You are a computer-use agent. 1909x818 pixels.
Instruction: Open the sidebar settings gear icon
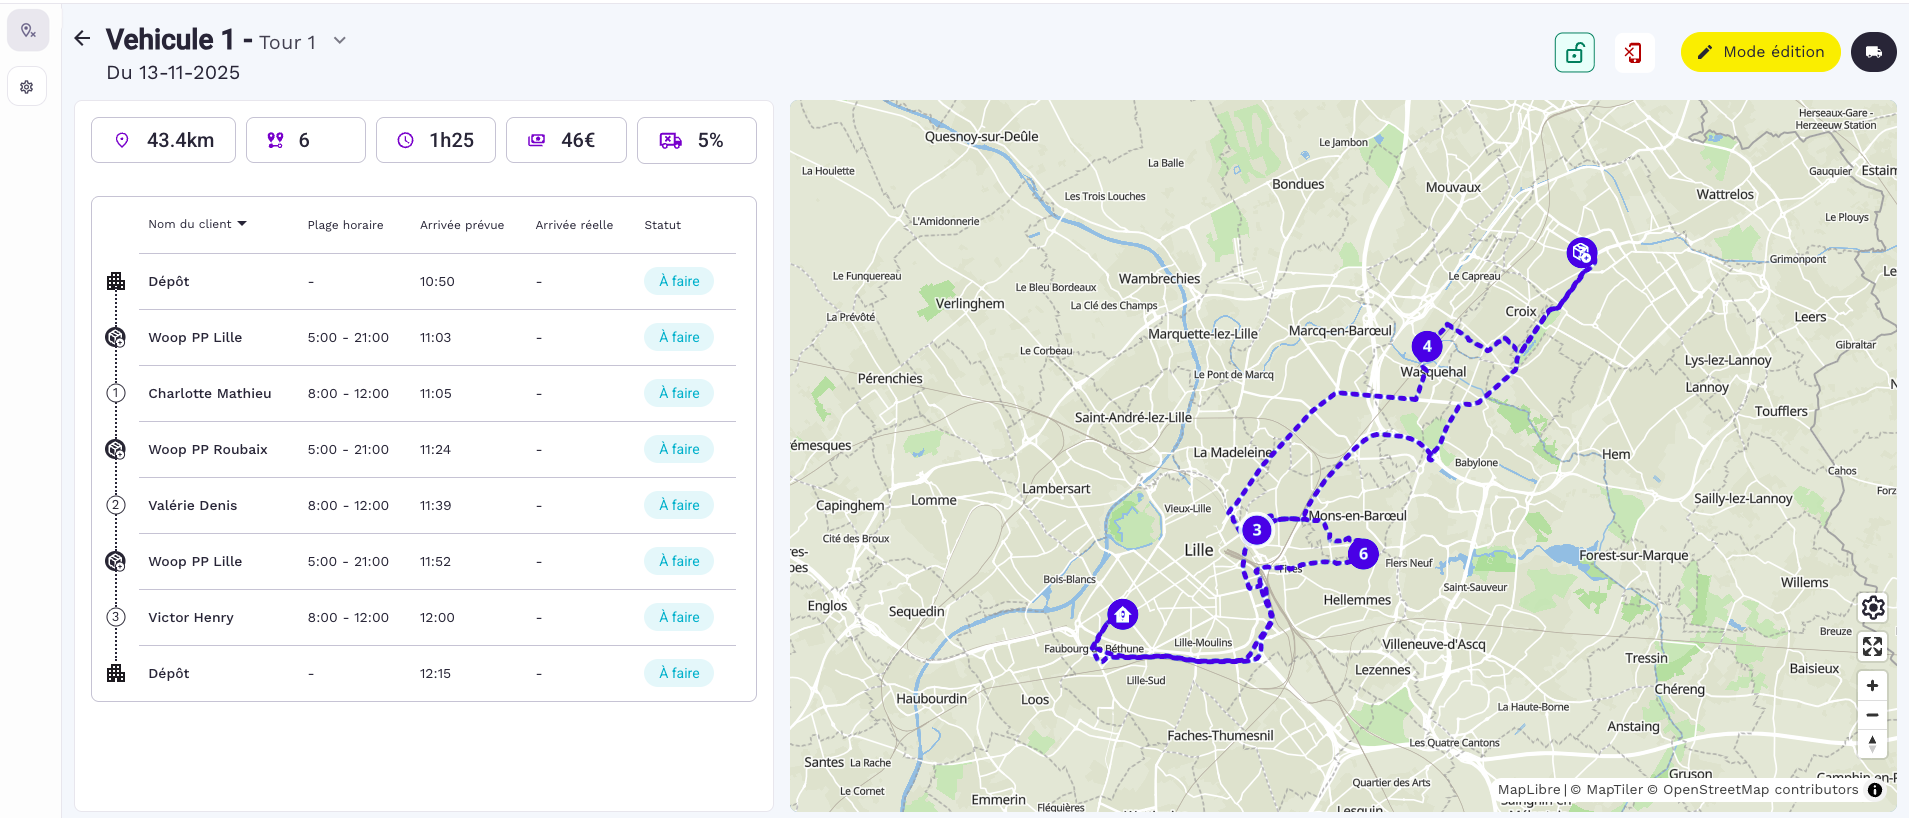click(27, 87)
